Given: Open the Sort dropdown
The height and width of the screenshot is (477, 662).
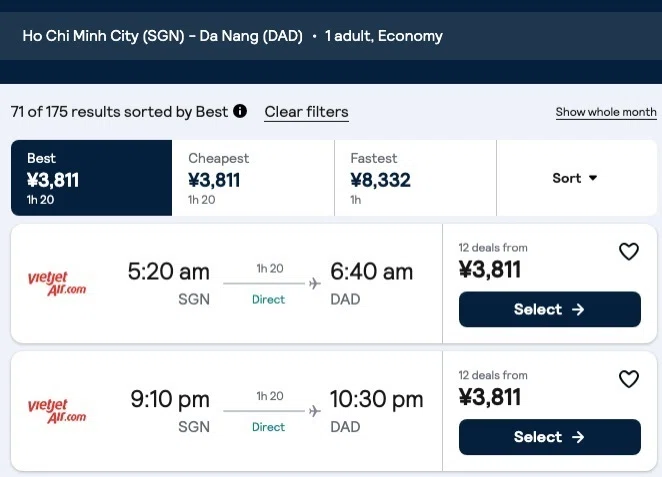Looking at the screenshot, I should pos(576,178).
